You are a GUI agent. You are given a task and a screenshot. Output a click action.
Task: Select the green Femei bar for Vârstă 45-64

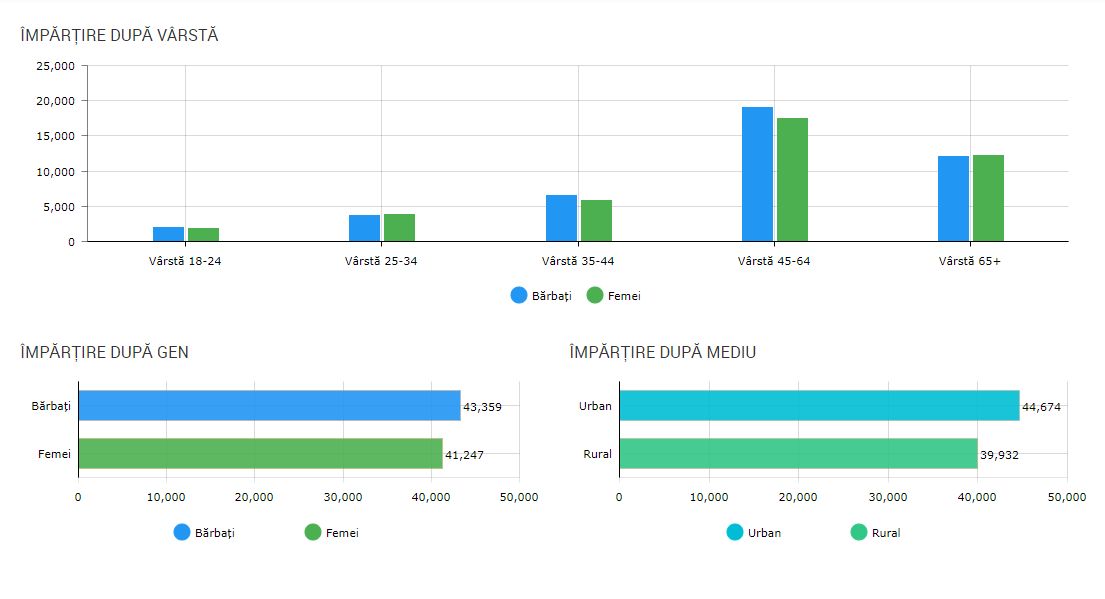tap(792, 180)
